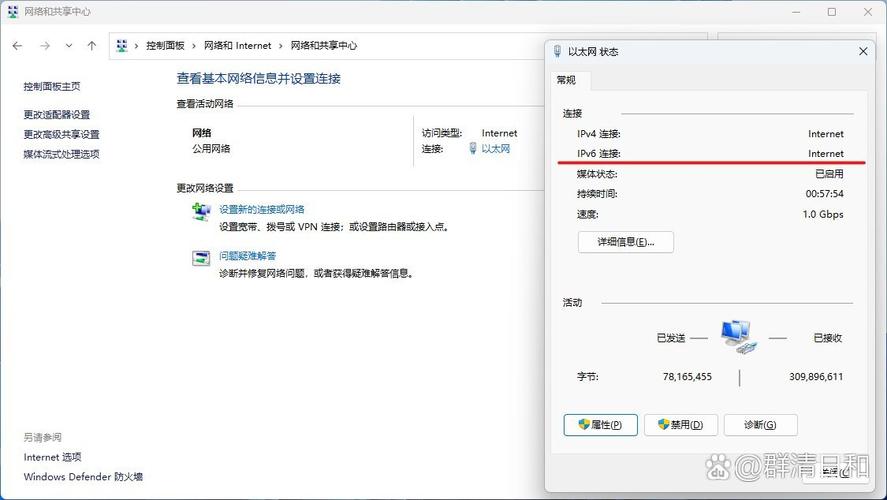Go up one level arrow
The height and width of the screenshot is (500, 887).
[92, 46]
